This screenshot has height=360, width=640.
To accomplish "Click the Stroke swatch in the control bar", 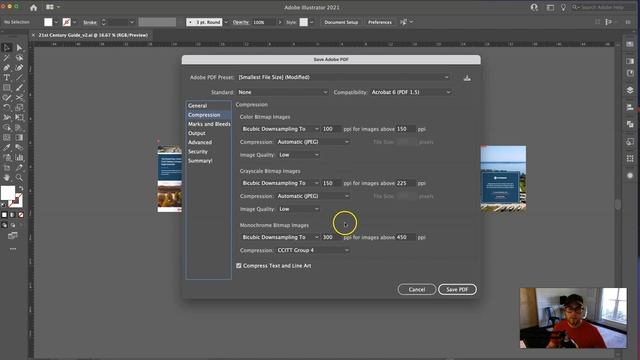I will pyautogui.click(x=67, y=22).
